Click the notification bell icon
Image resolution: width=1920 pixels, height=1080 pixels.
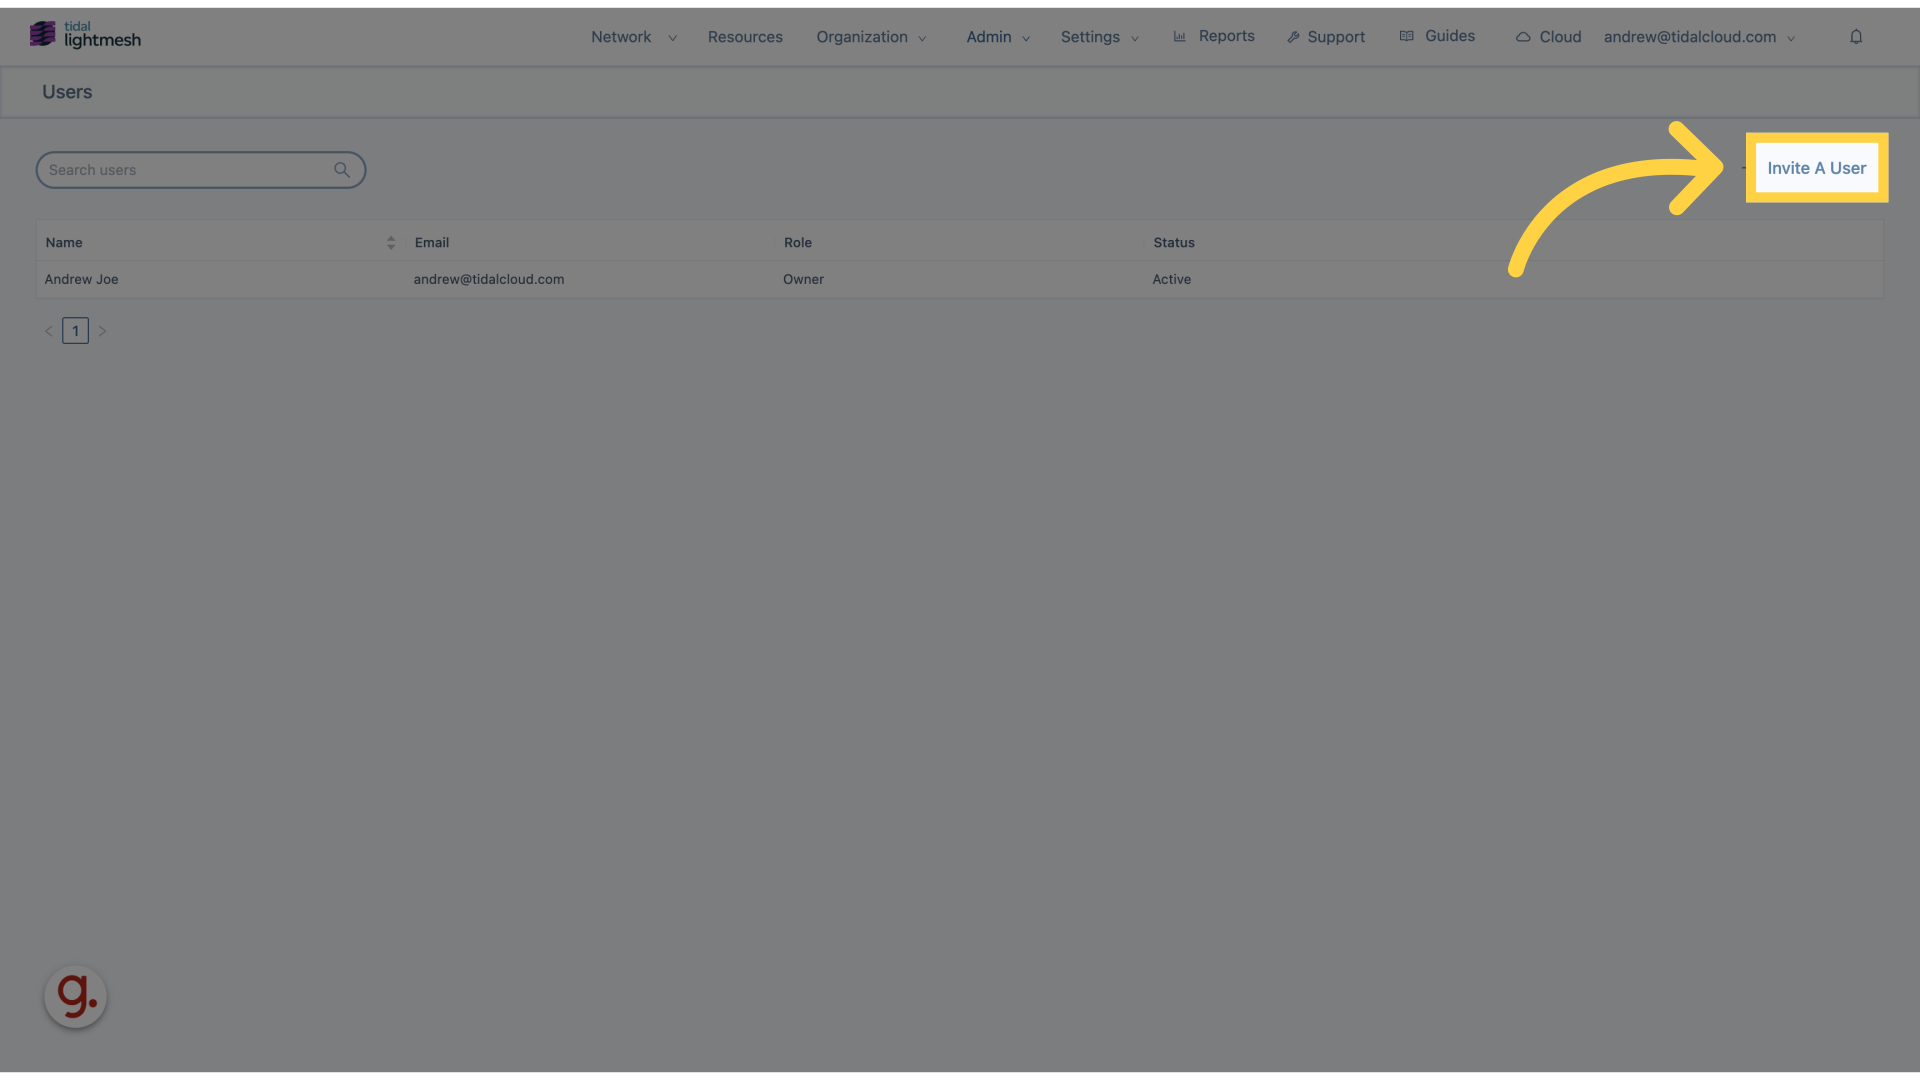(1855, 36)
